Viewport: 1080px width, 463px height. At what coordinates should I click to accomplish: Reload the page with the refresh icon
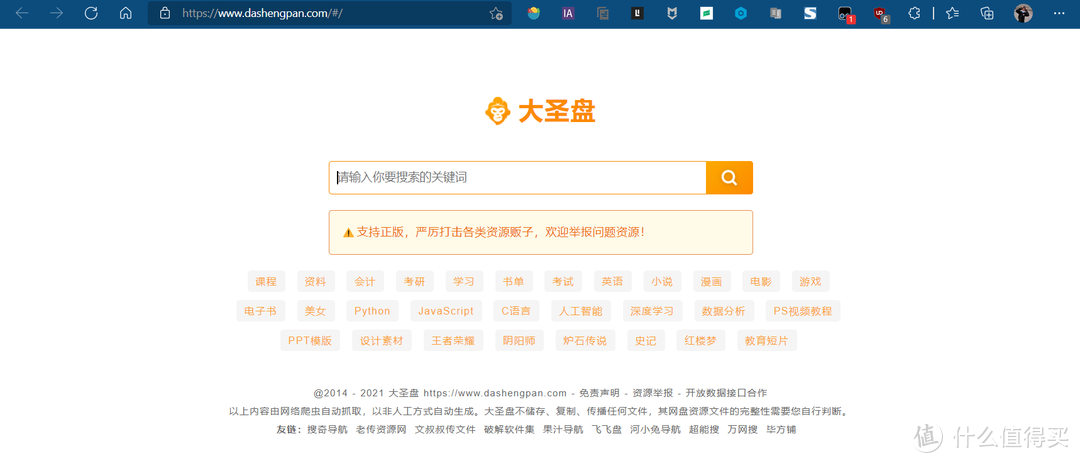91,13
